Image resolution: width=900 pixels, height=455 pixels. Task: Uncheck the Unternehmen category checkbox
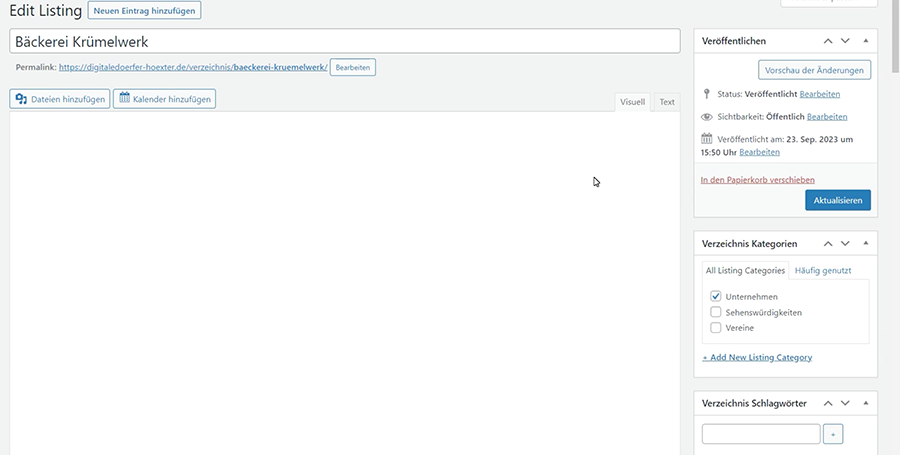click(716, 296)
